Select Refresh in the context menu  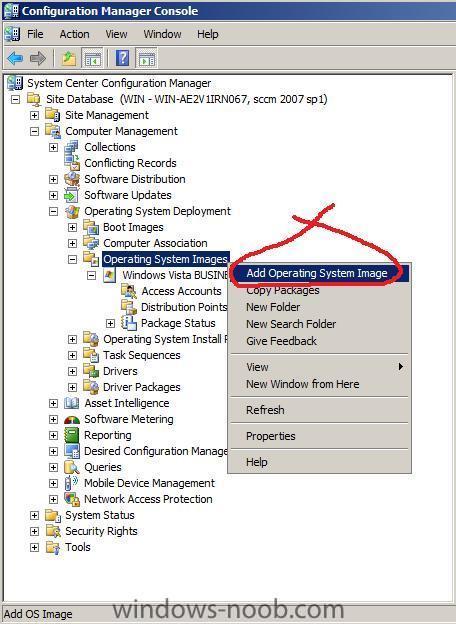click(265, 410)
